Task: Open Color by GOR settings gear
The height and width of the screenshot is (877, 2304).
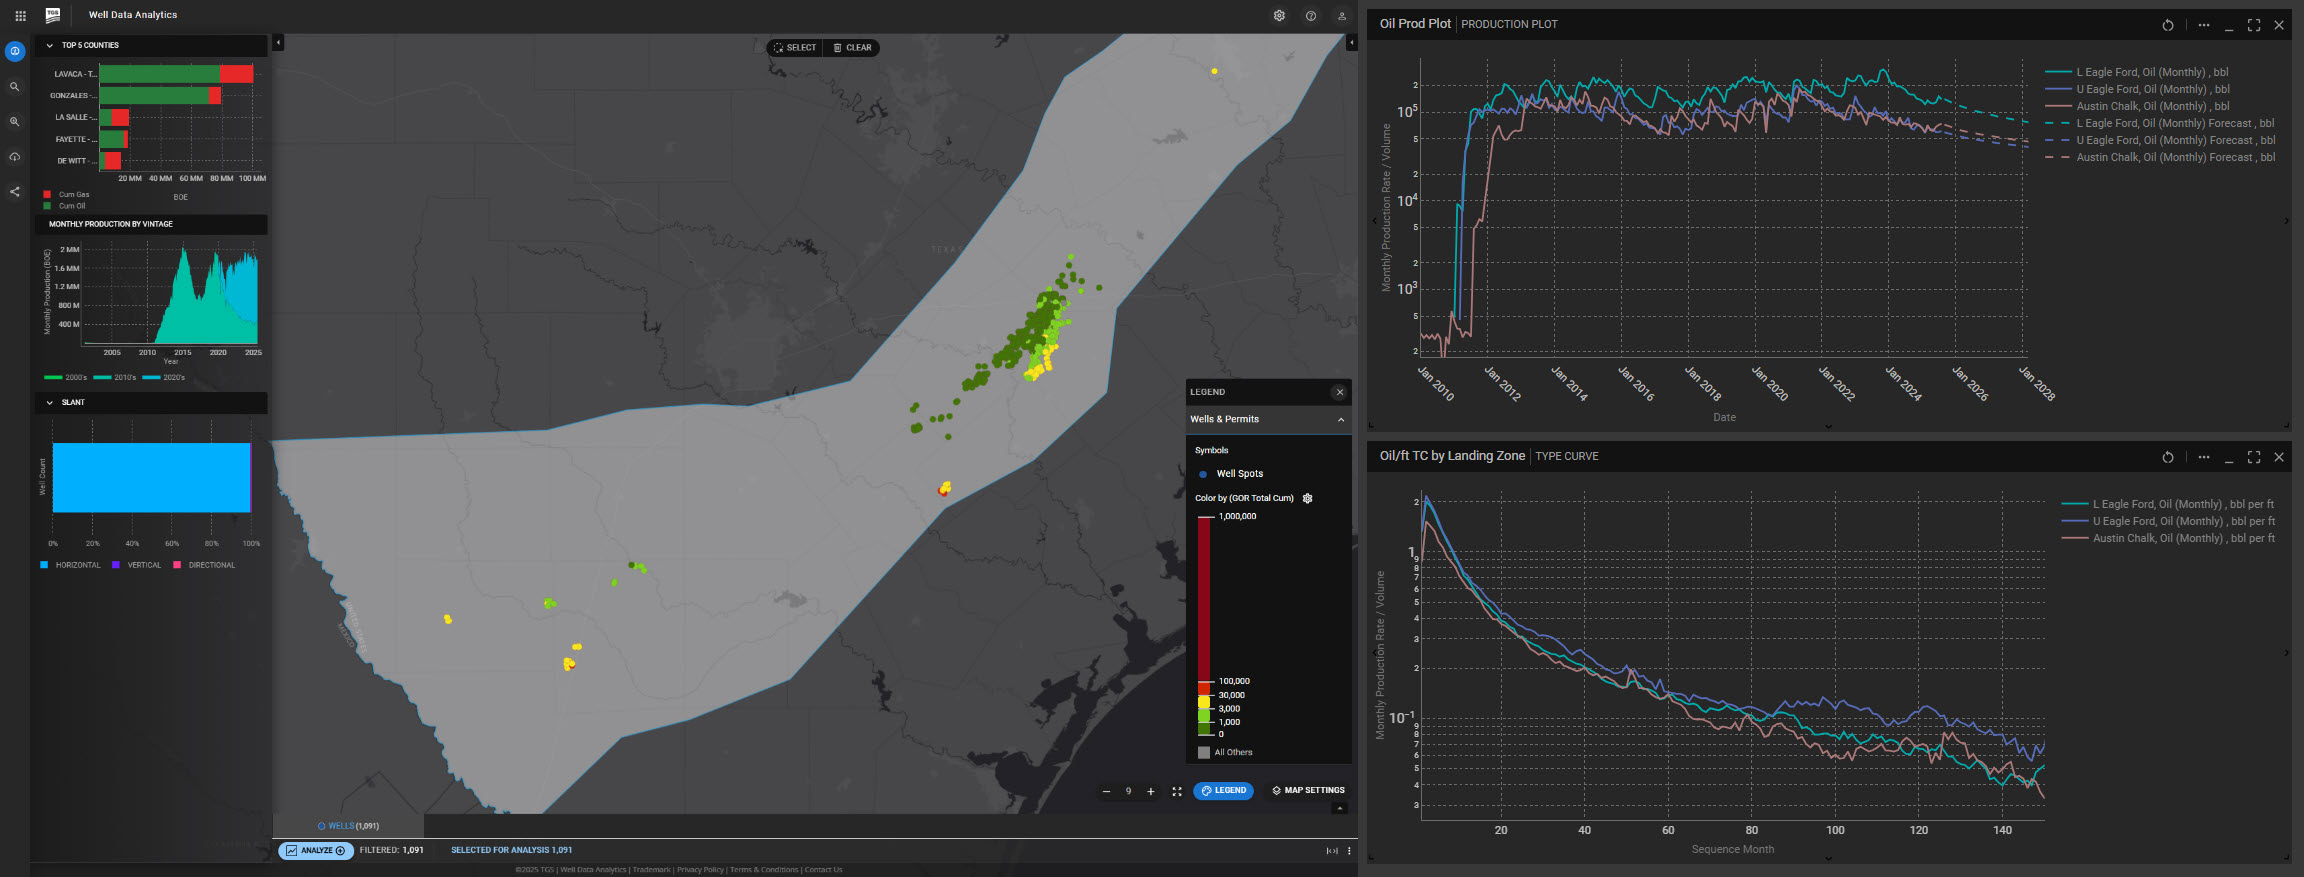Action: tap(1307, 498)
